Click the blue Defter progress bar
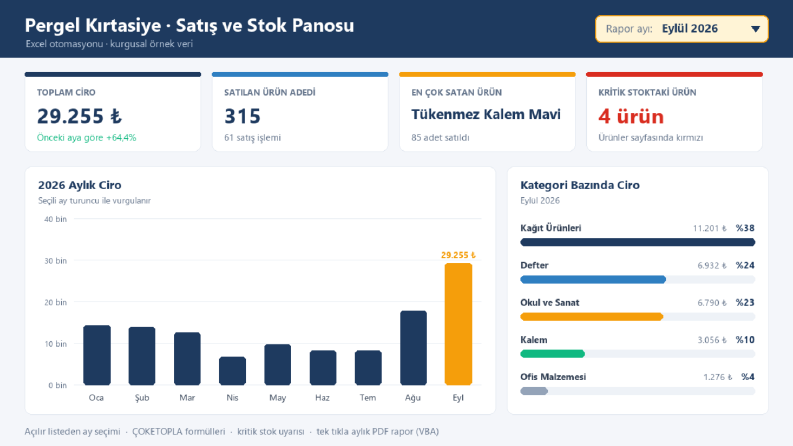 click(593, 280)
